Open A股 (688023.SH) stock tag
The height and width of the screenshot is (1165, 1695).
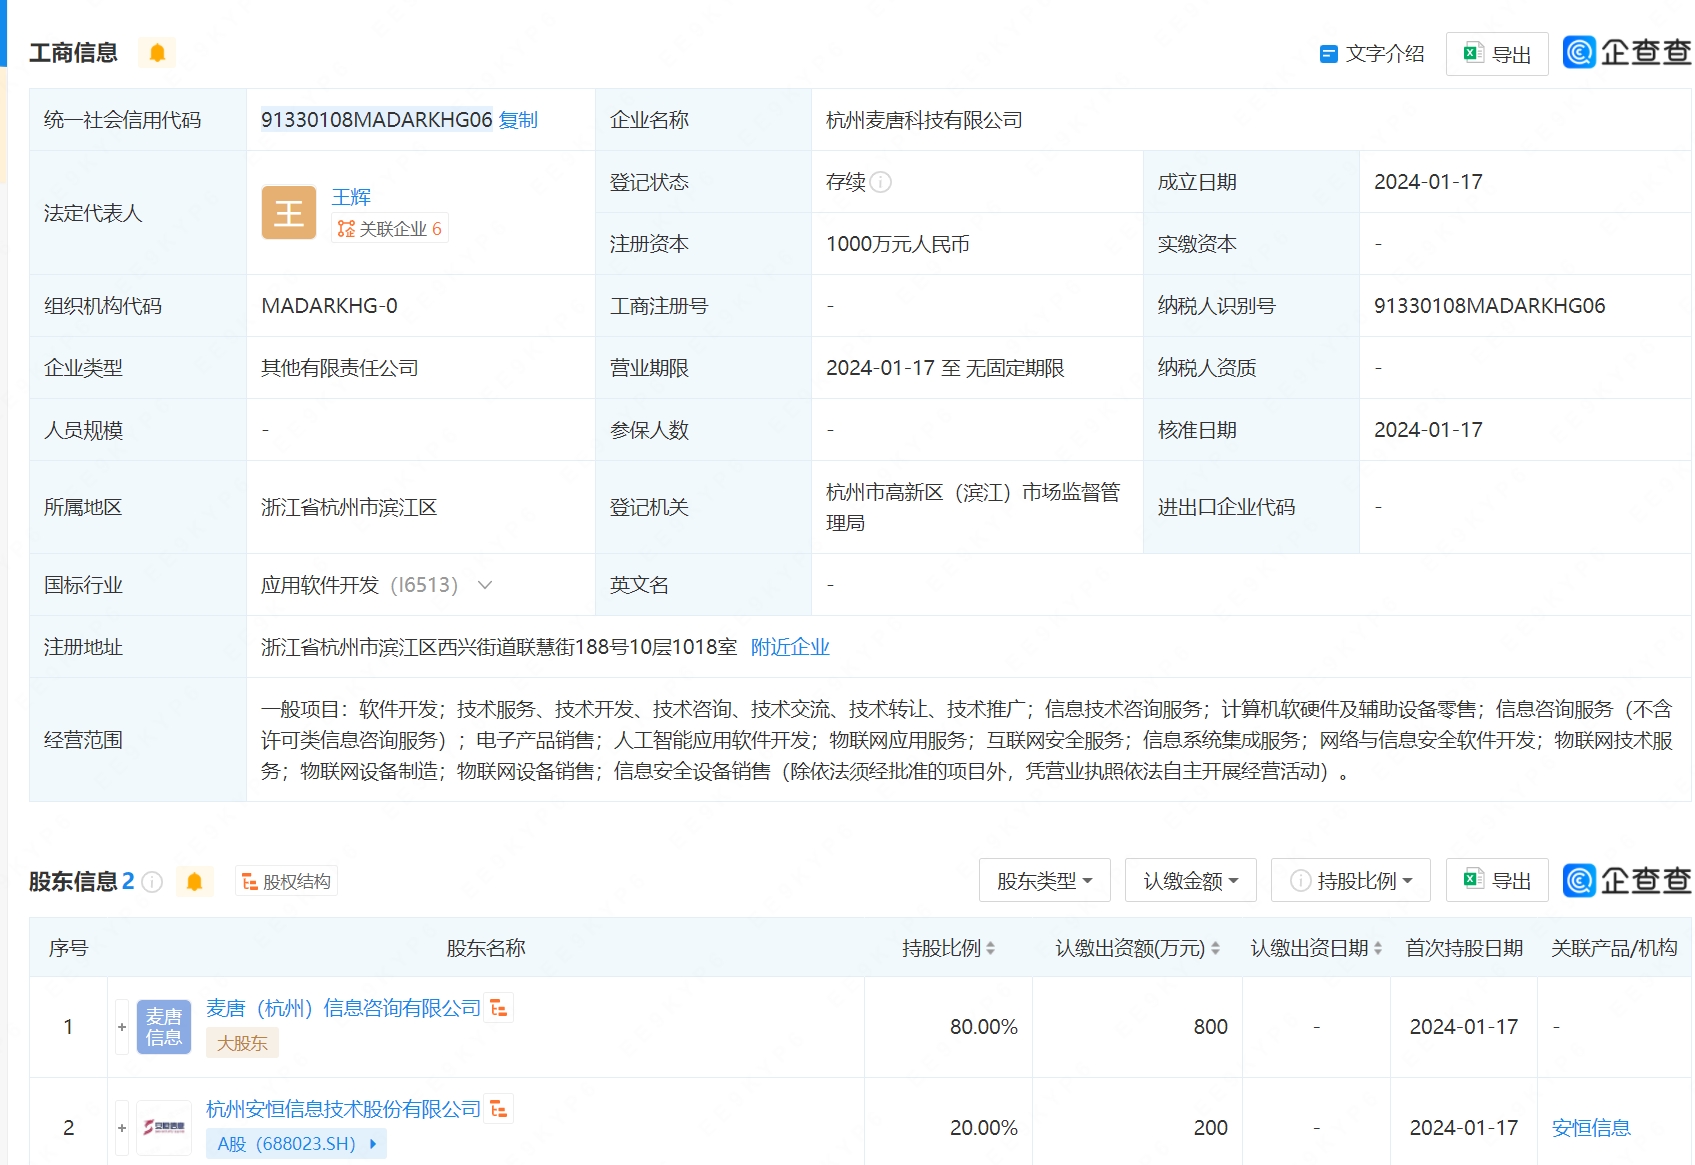296,1144
